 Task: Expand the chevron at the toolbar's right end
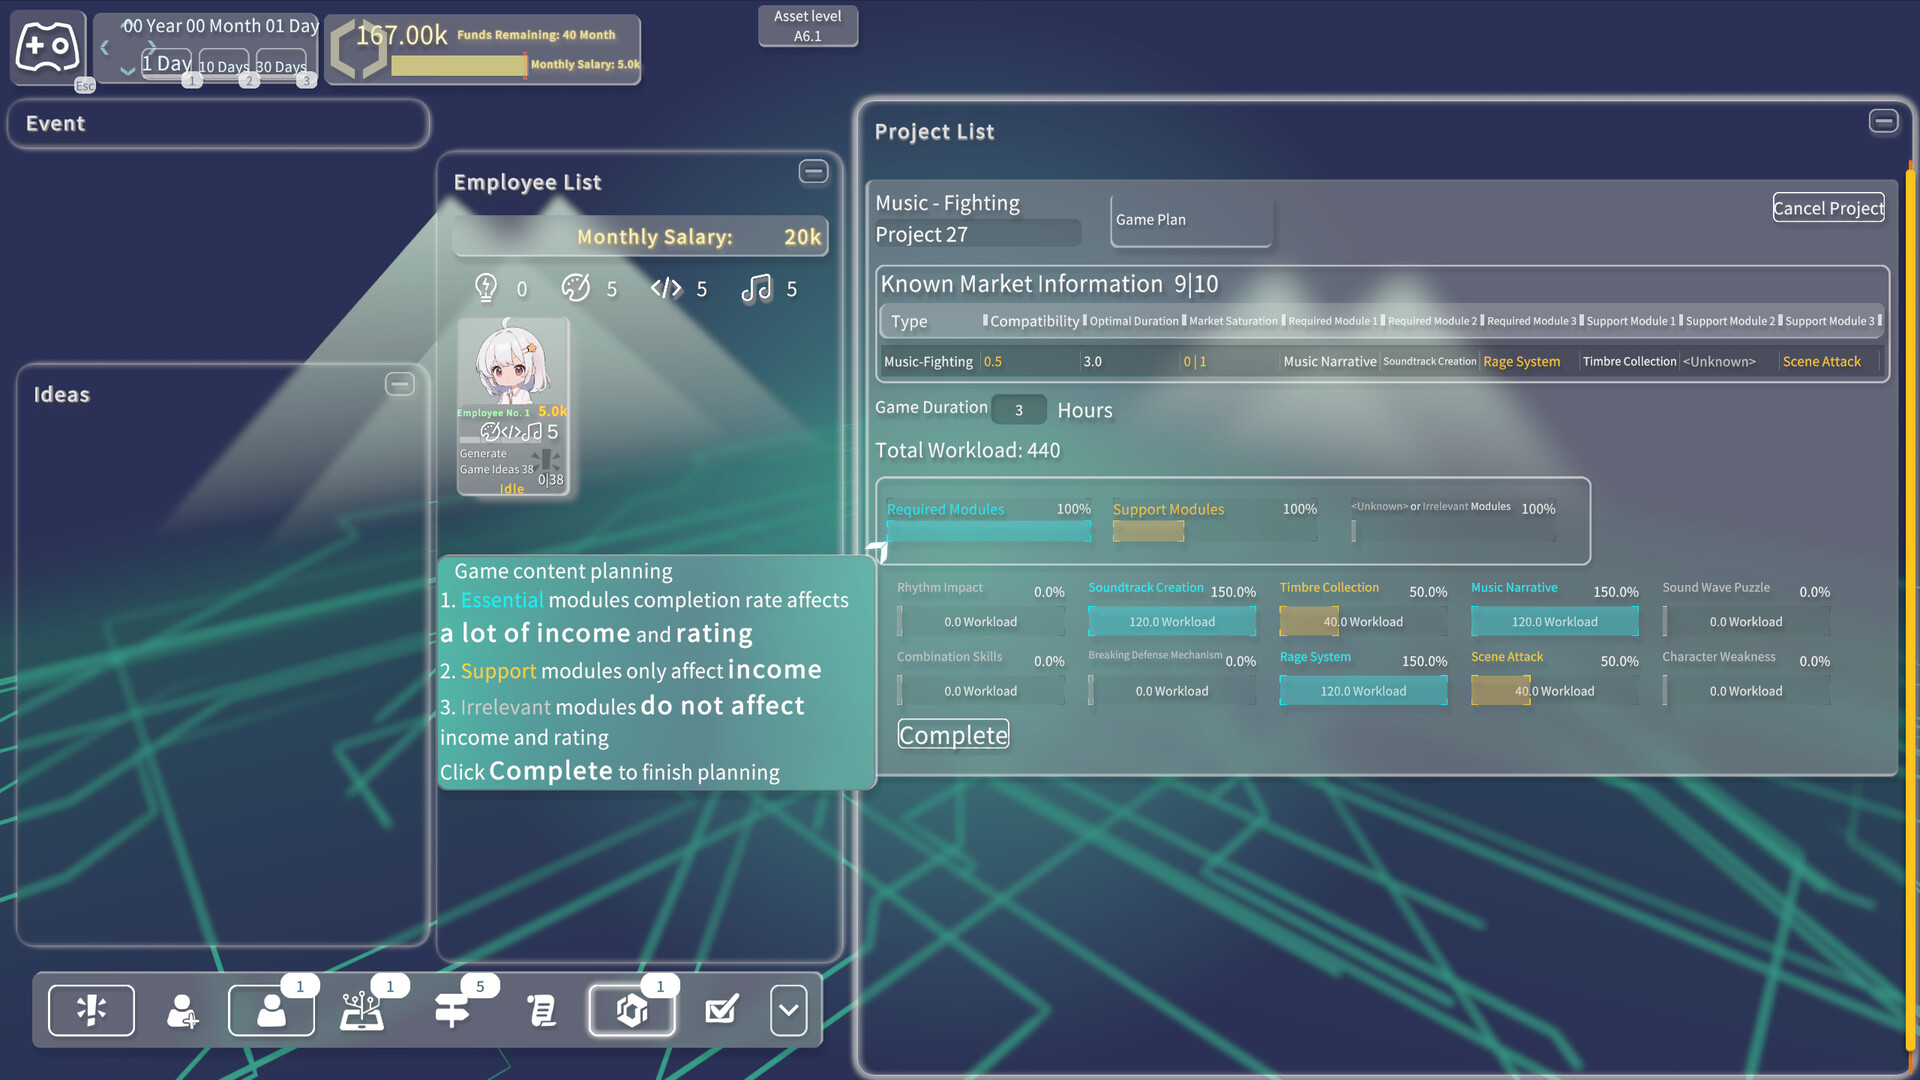point(788,1010)
